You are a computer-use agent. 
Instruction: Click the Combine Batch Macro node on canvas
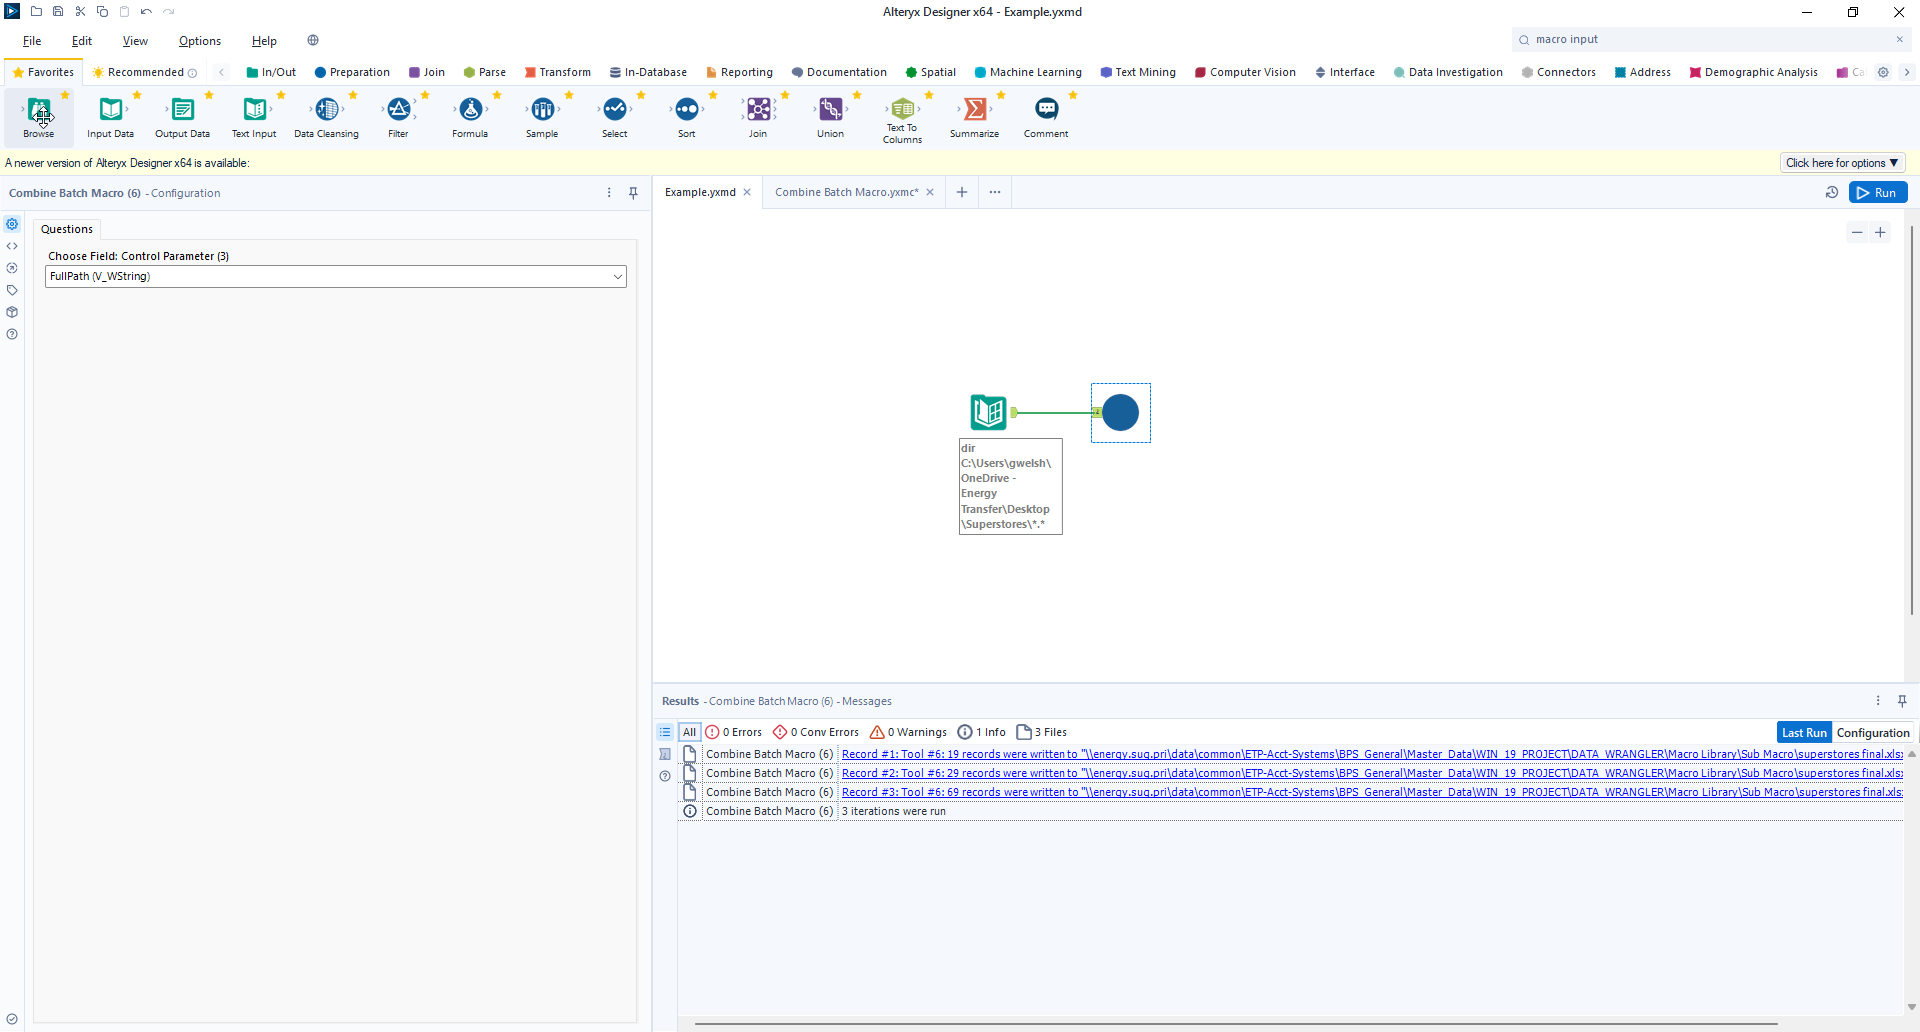(x=1120, y=413)
